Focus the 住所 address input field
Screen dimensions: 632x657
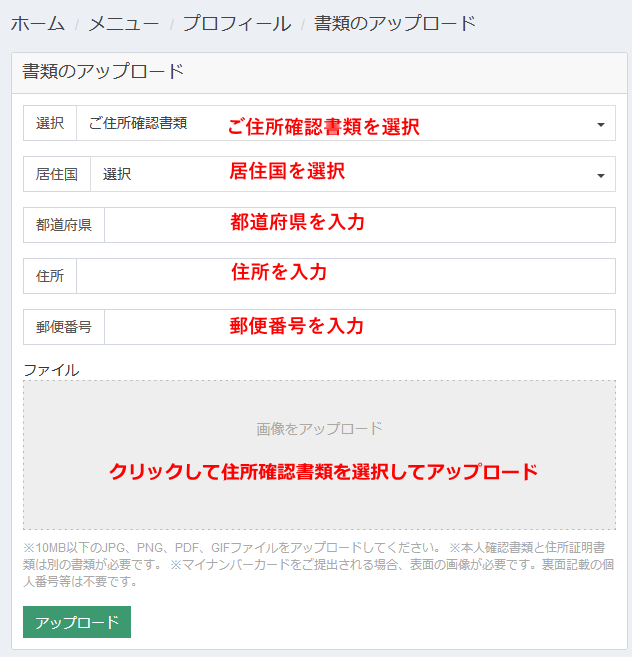click(x=346, y=276)
